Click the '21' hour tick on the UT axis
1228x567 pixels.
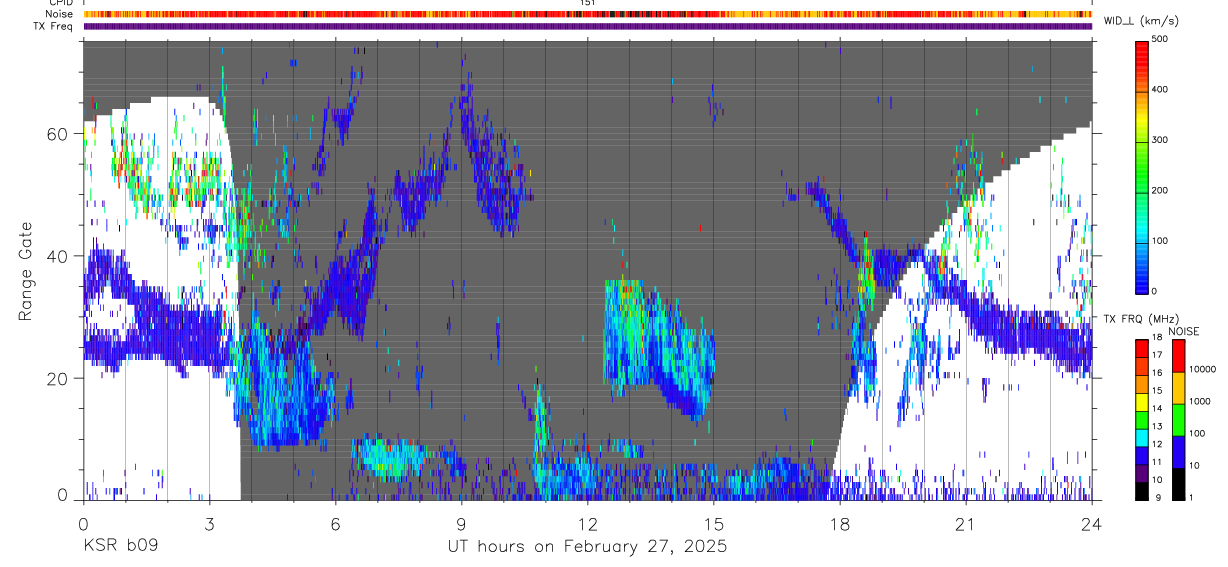966,522
